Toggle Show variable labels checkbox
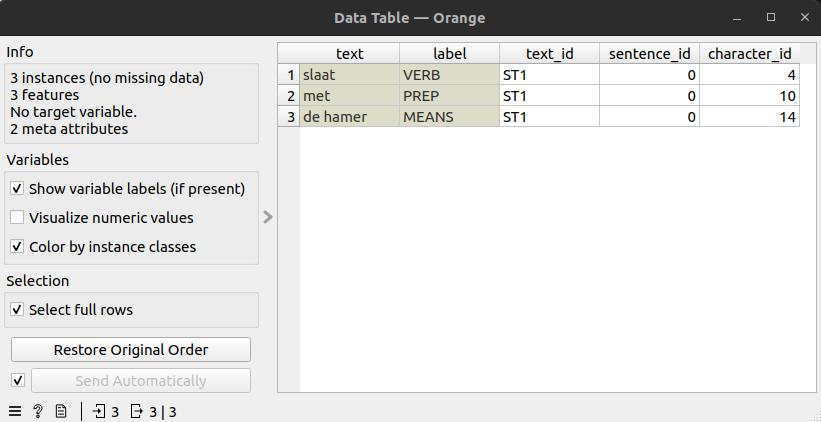The height and width of the screenshot is (422, 821). click(17, 188)
